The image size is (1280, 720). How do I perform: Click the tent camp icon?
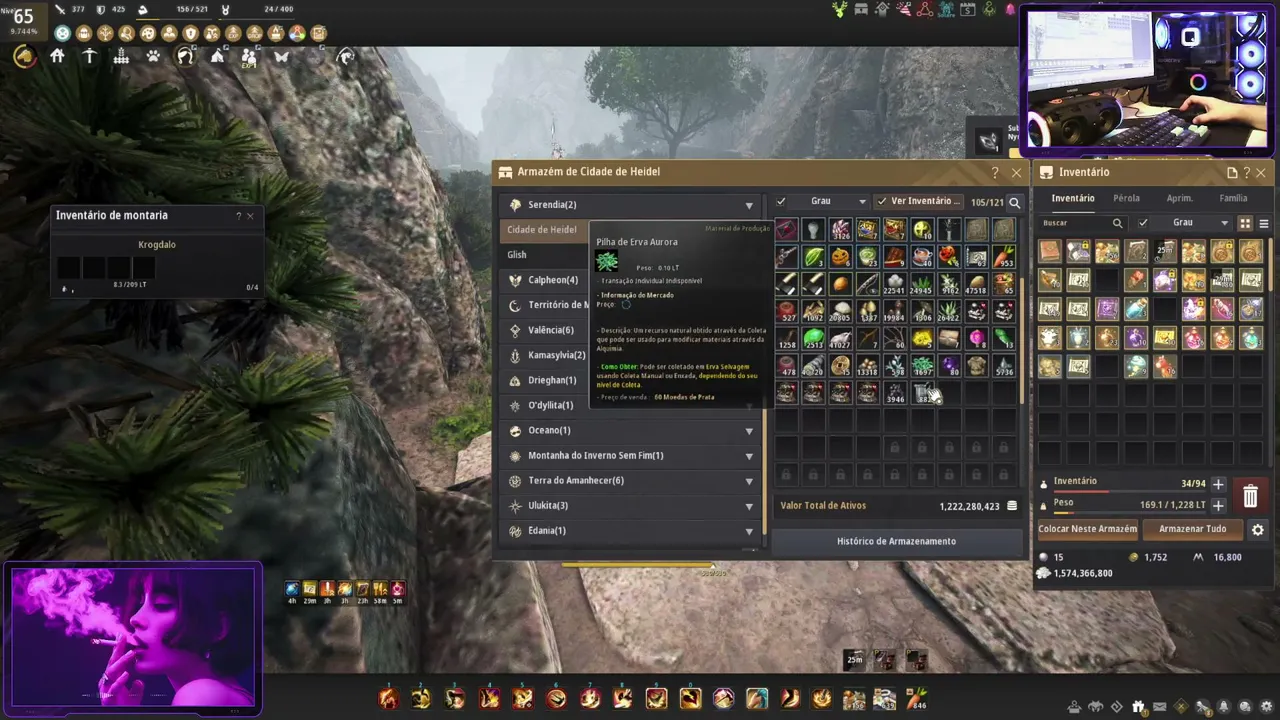[x=217, y=57]
